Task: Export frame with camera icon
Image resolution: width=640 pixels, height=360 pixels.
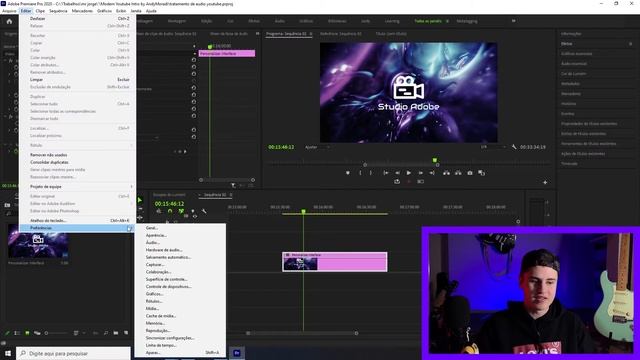Action: point(470,173)
